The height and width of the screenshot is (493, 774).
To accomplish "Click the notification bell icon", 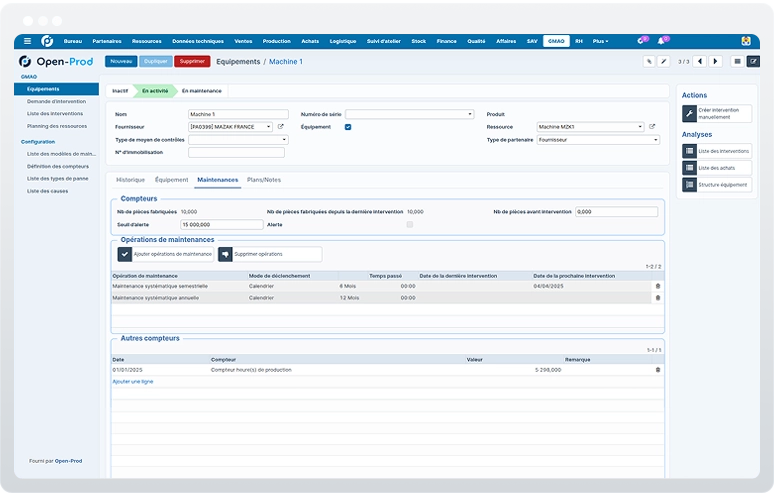I will click(660, 41).
